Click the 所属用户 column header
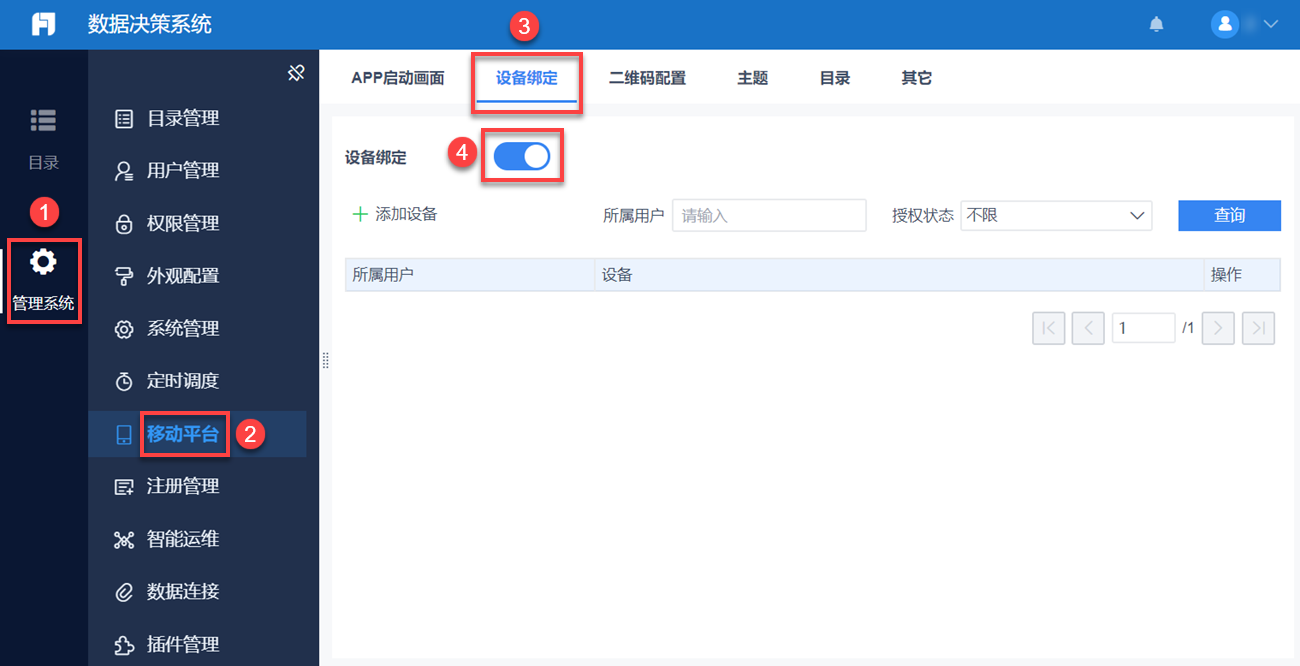 (470, 275)
